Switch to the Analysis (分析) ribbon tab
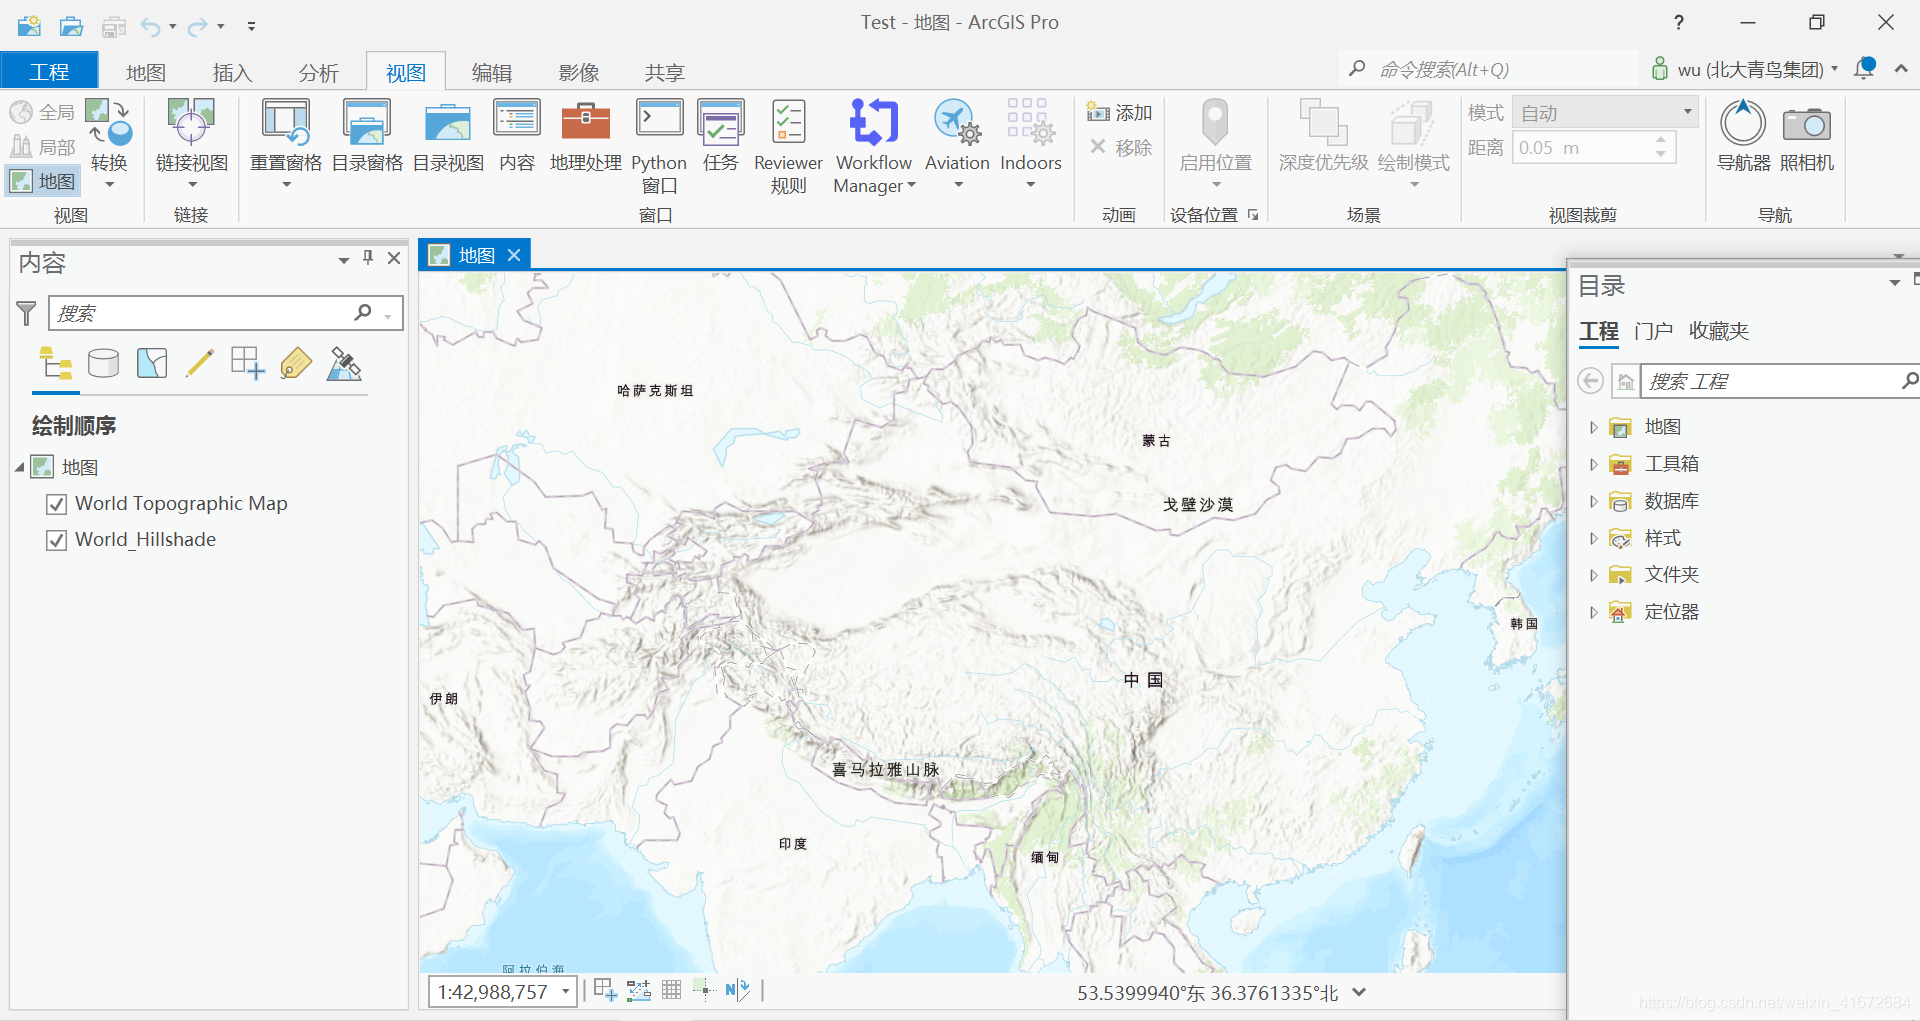The image size is (1920, 1021). click(318, 73)
